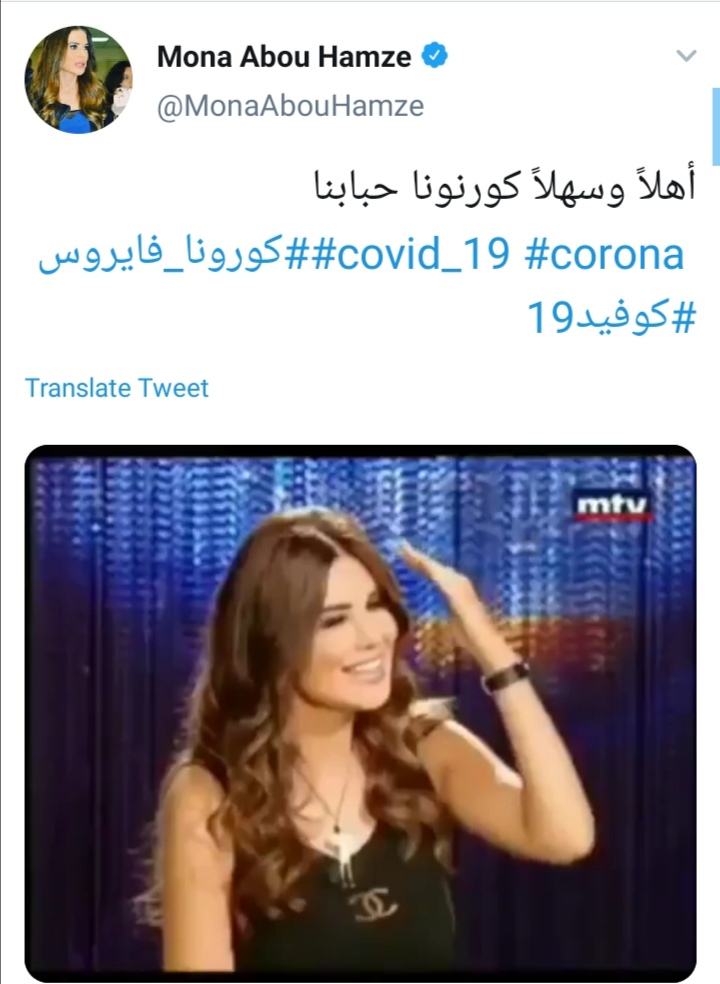The width and height of the screenshot is (720, 984).
Task: Click the @MonaAbouHamze handle
Action: pos(291,105)
